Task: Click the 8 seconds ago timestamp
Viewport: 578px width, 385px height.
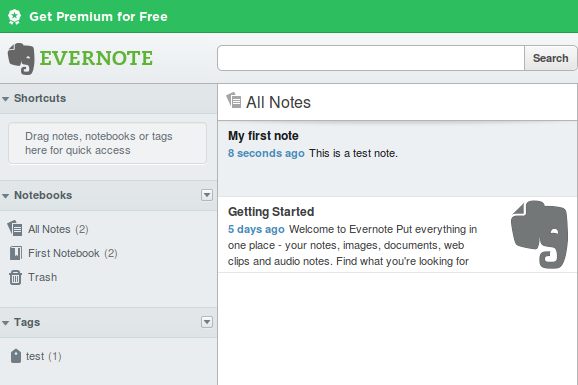Action: point(266,153)
